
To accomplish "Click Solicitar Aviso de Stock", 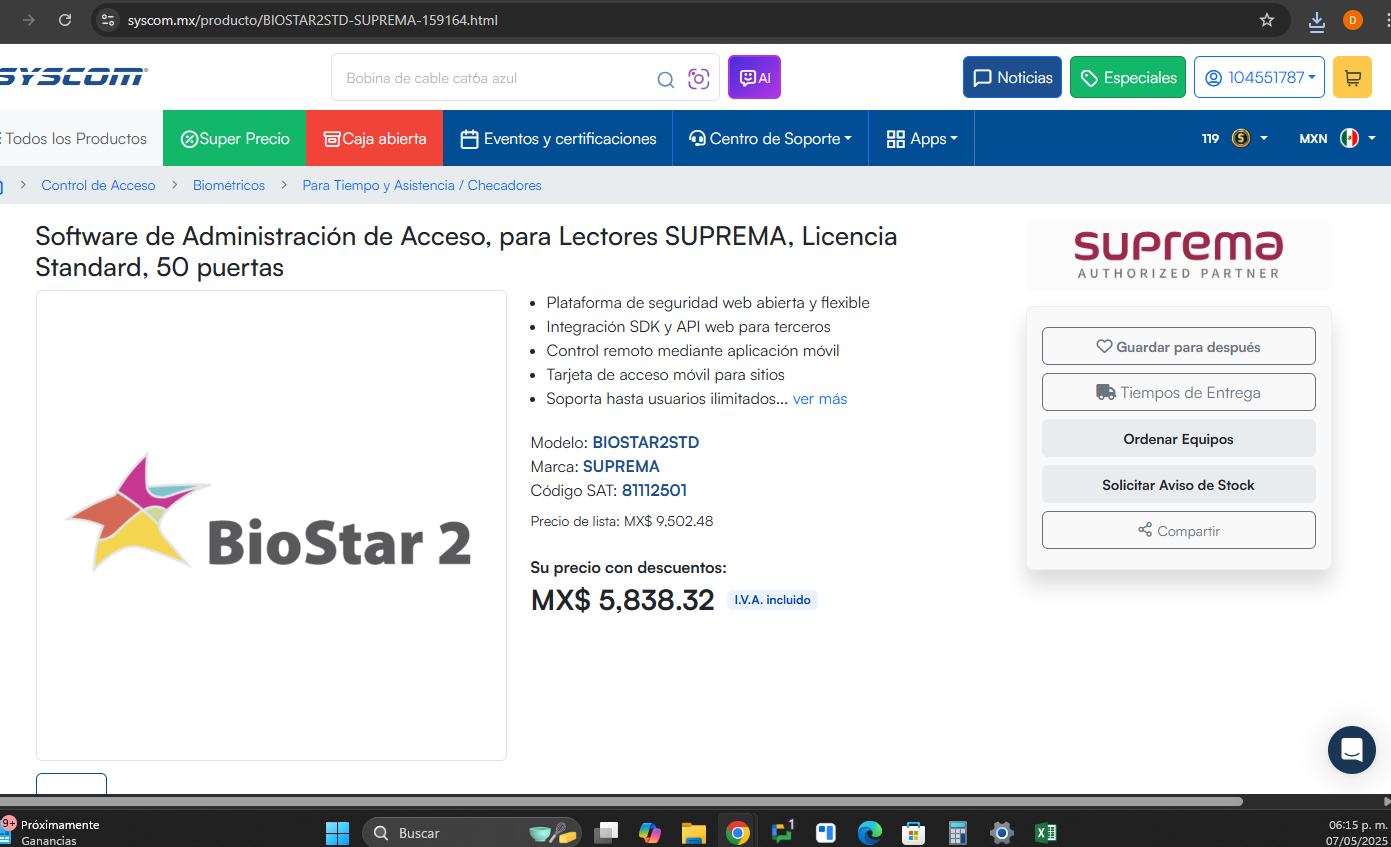I will [x=1178, y=484].
